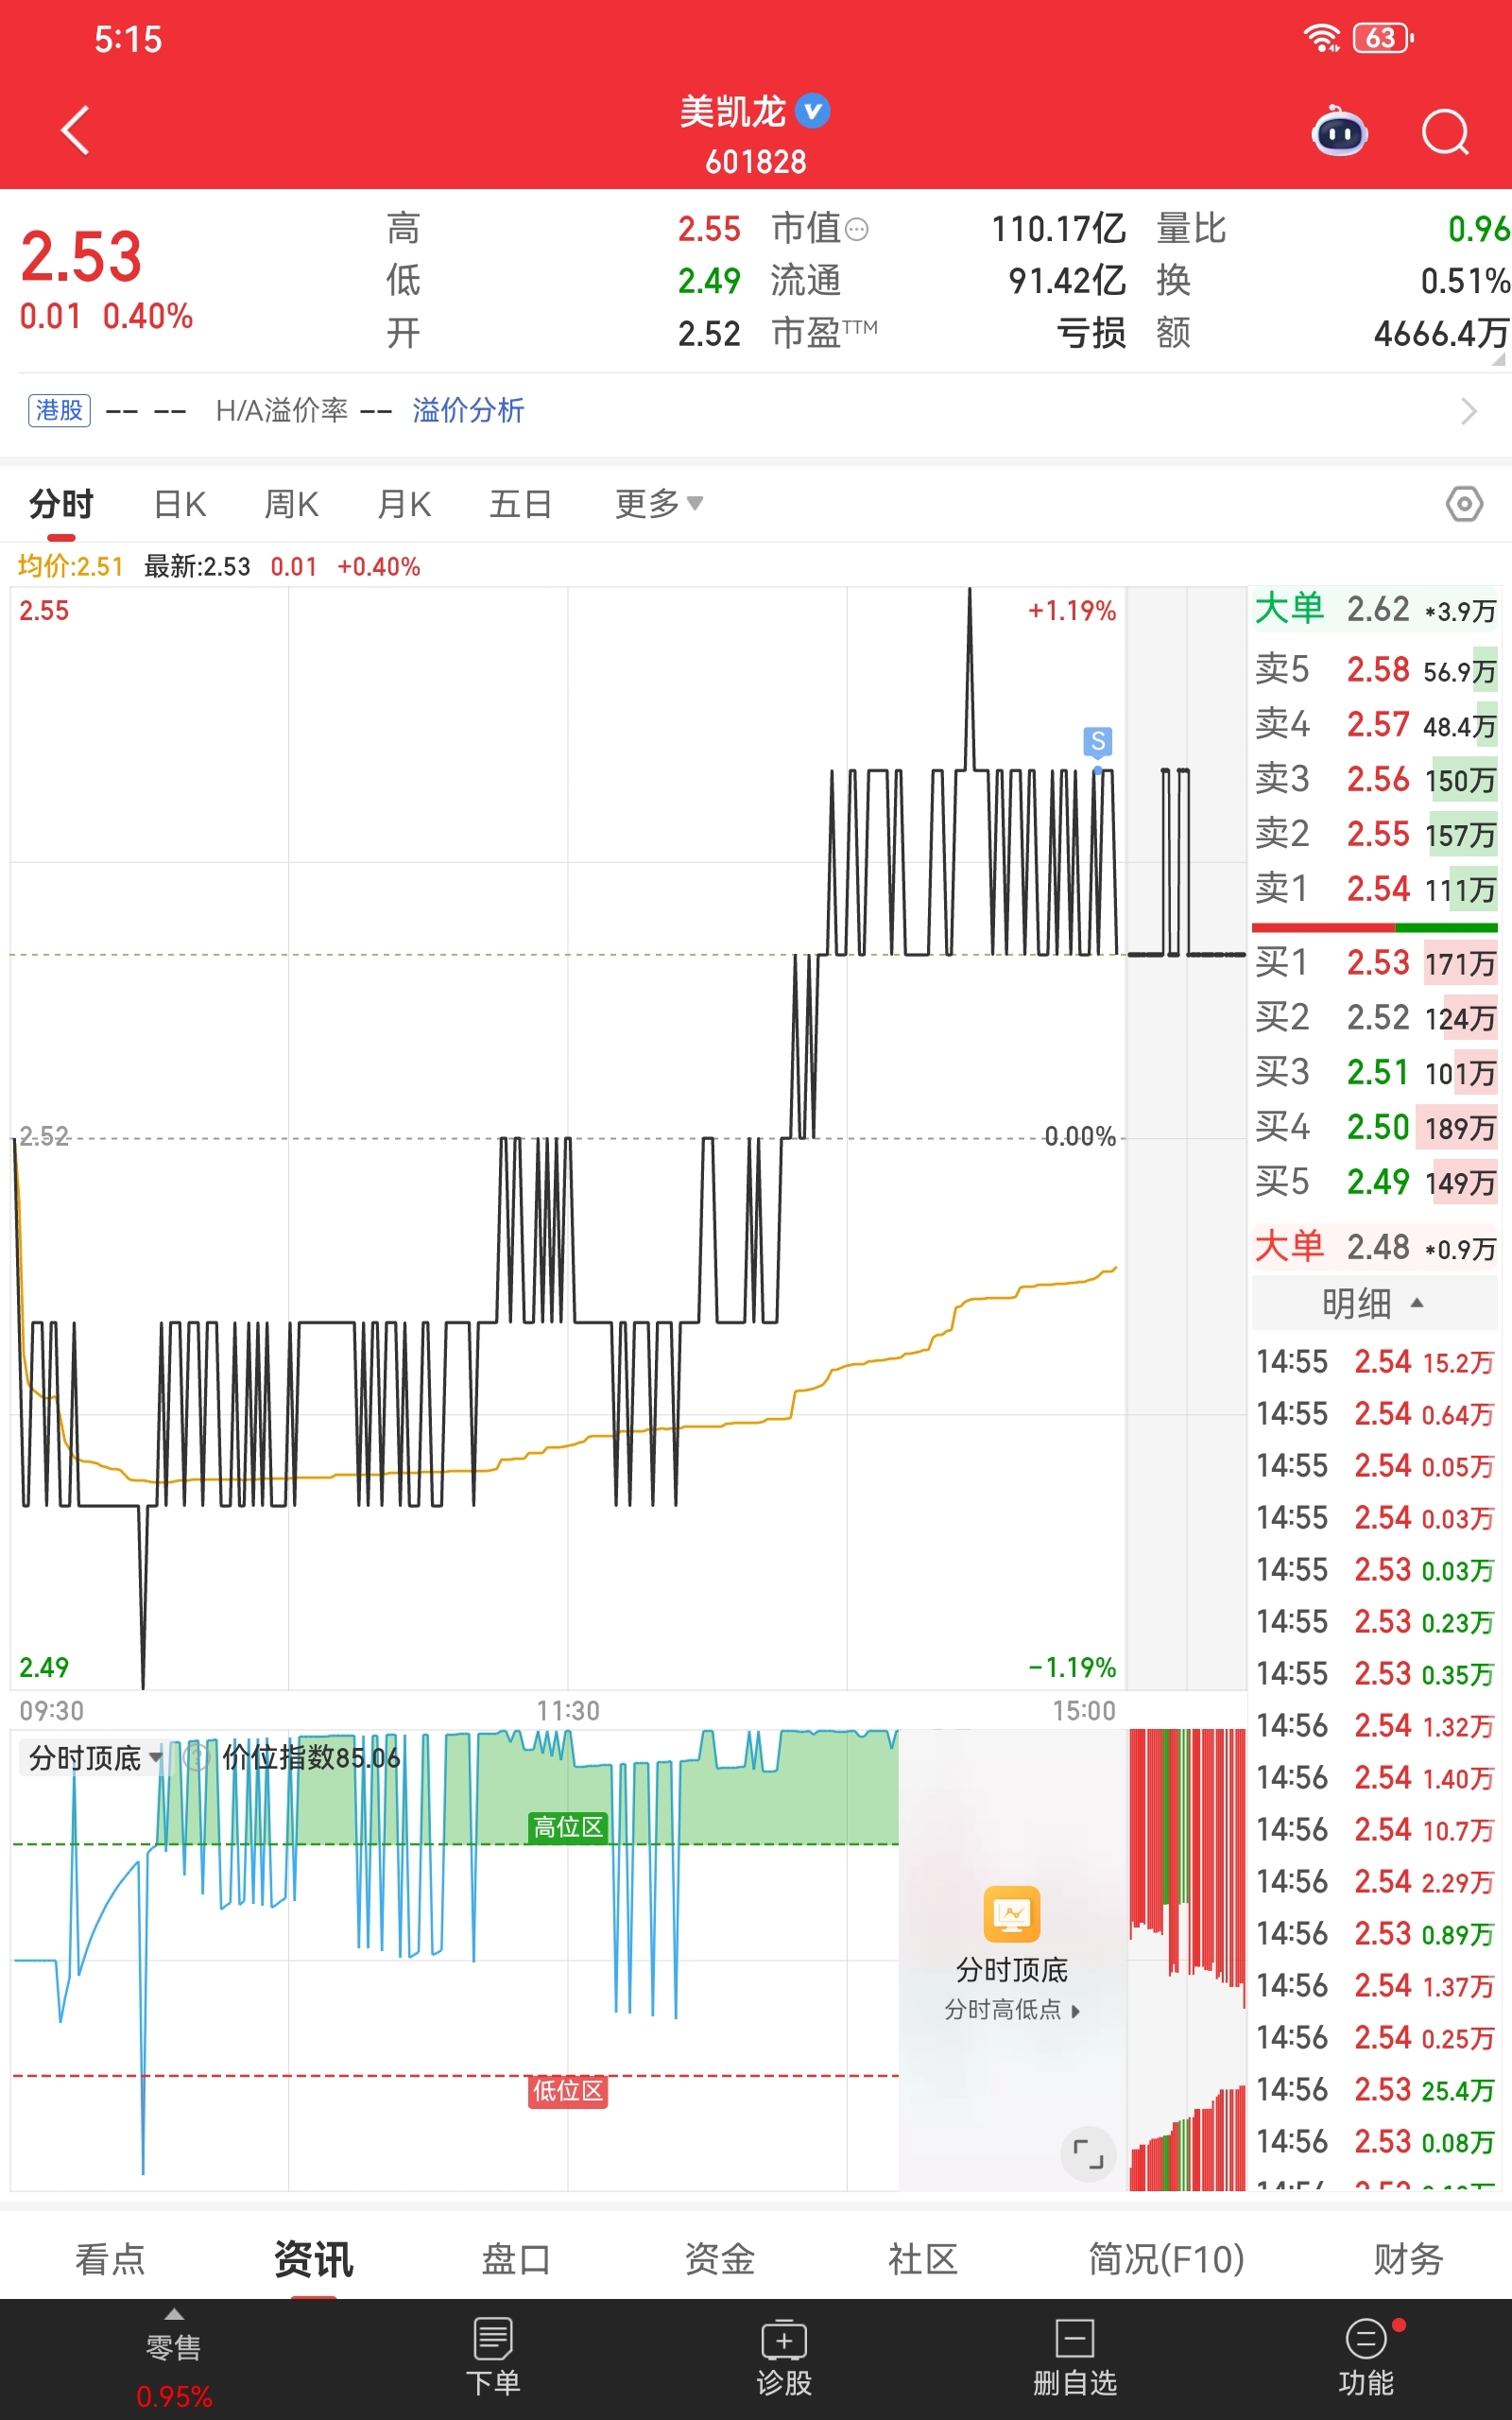Switch to the 月K chart tab
This screenshot has width=1512, height=2420.
pyautogui.click(x=404, y=503)
